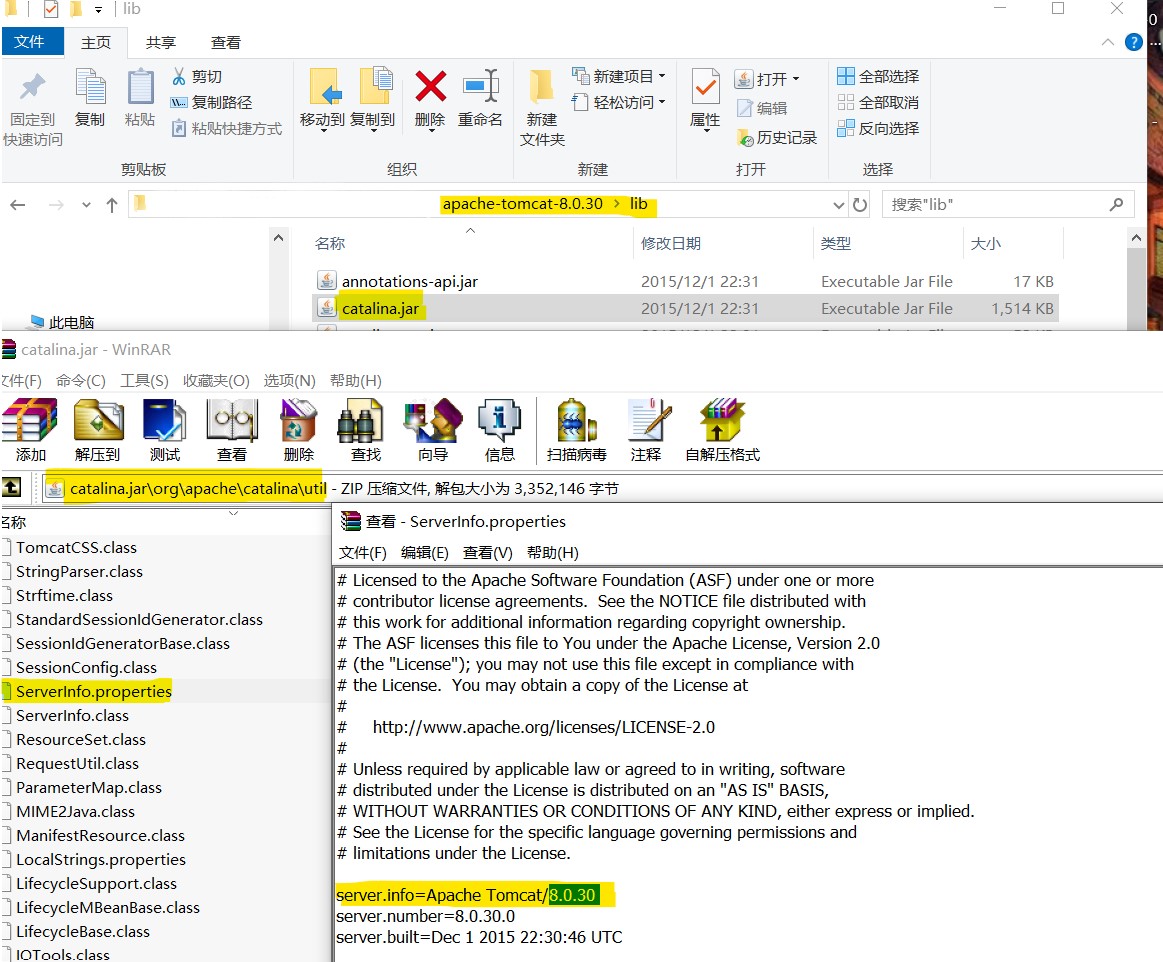Select annotations-api.jar file in Explorer

(x=685, y=282)
